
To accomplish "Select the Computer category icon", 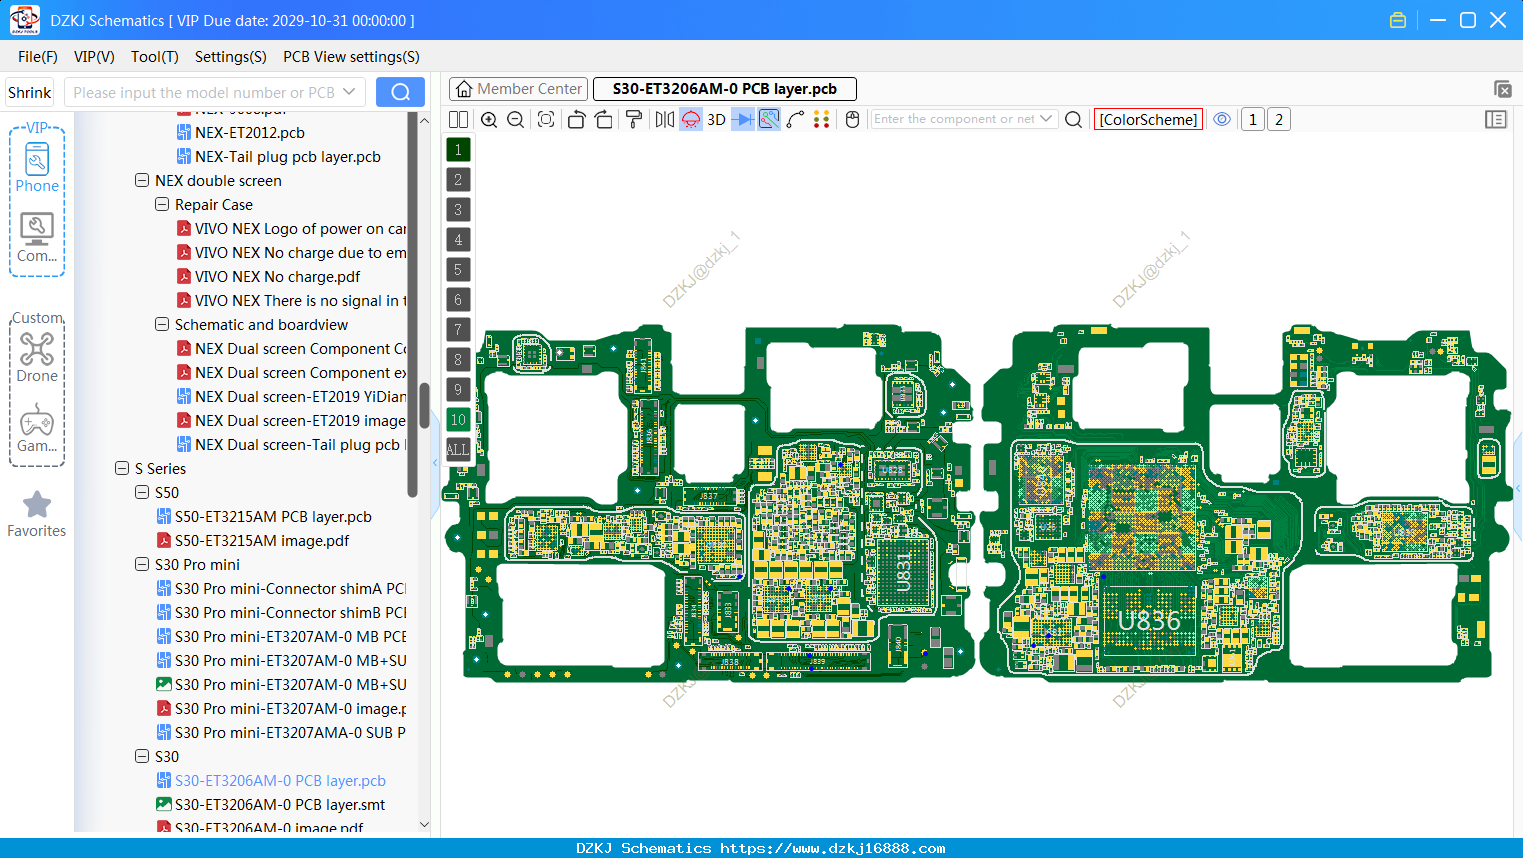I will point(37,238).
